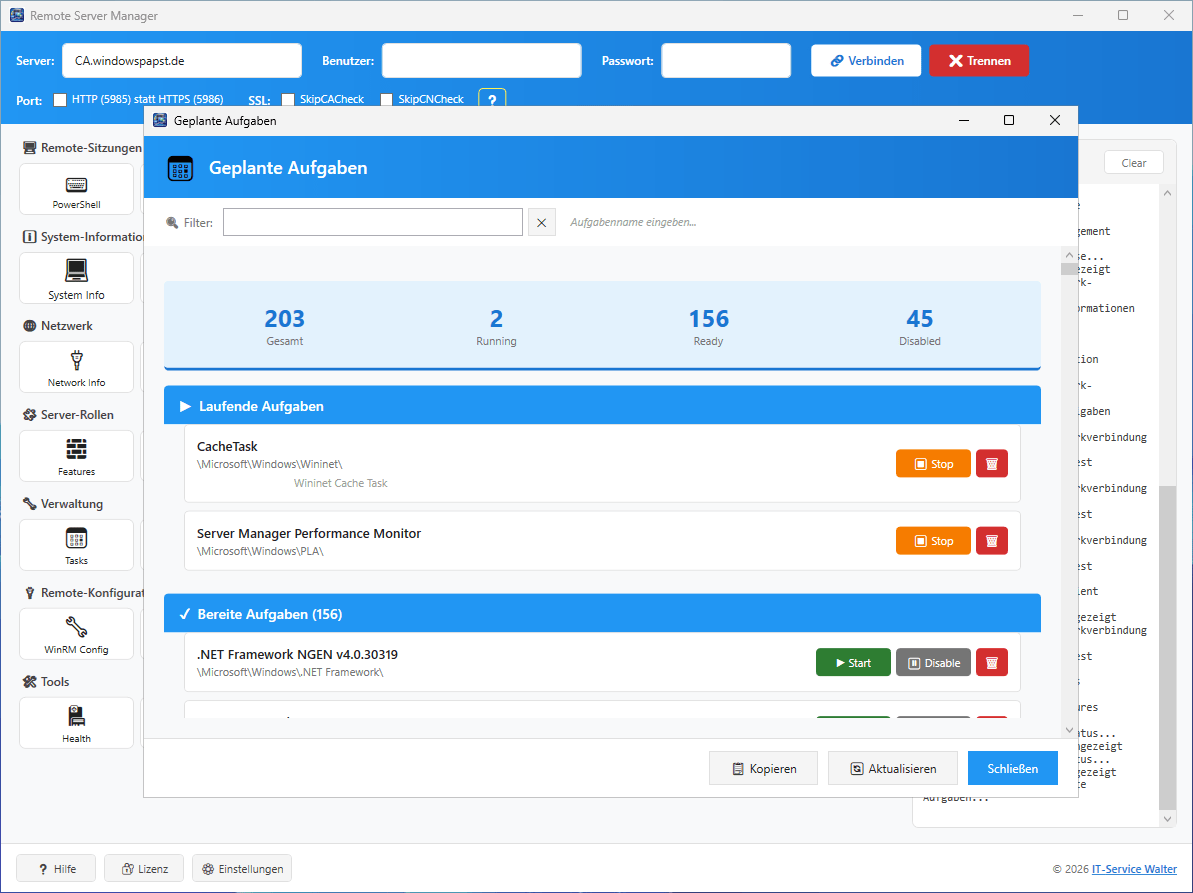Open the System Info tile
Screen dimensions: 1193x893
click(x=77, y=278)
